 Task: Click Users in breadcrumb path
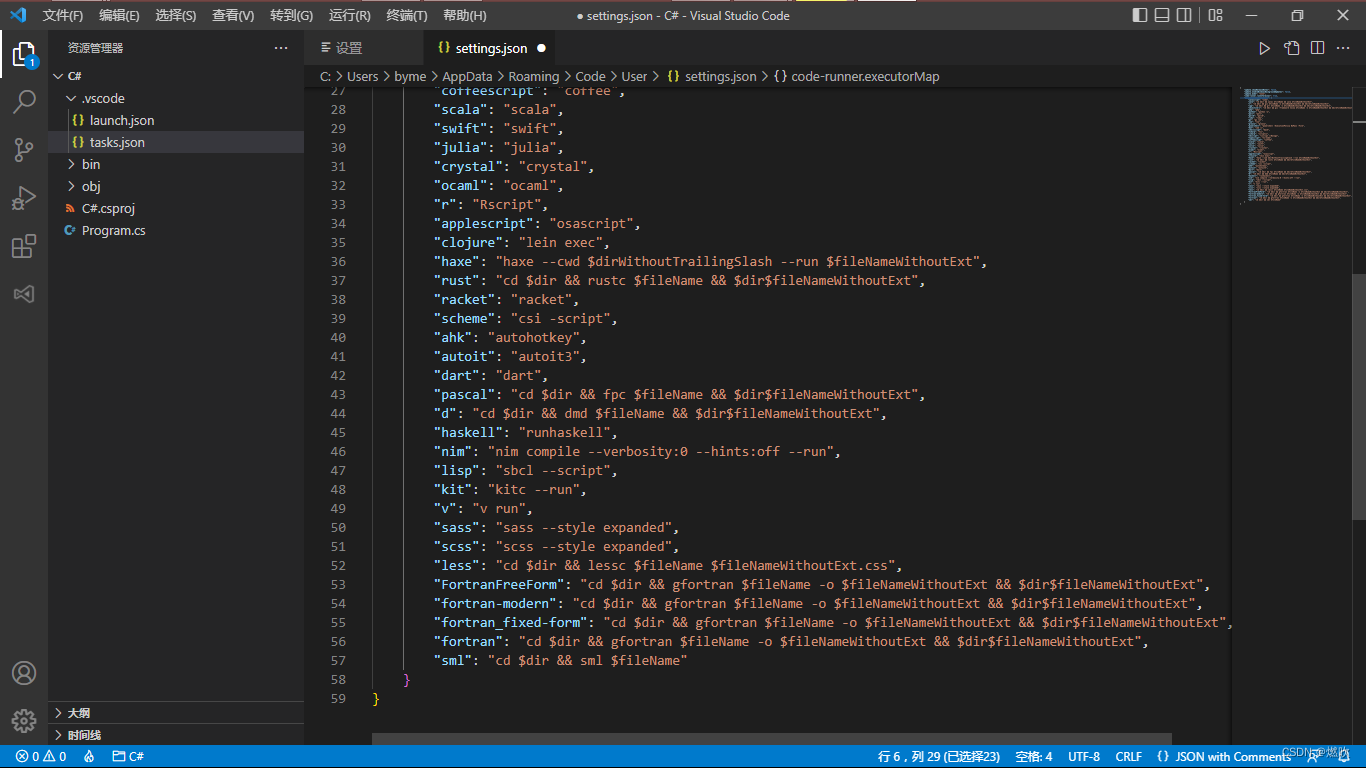tap(363, 76)
